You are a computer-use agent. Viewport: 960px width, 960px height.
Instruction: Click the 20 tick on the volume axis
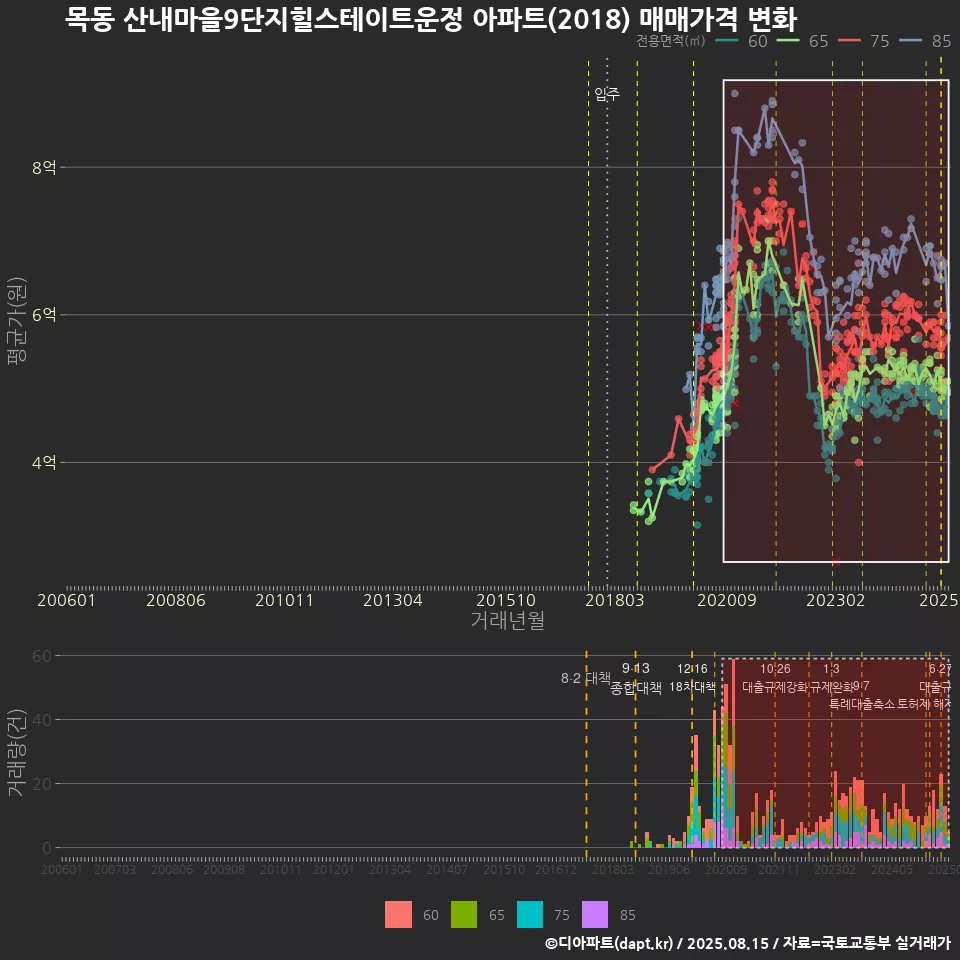pos(42,784)
